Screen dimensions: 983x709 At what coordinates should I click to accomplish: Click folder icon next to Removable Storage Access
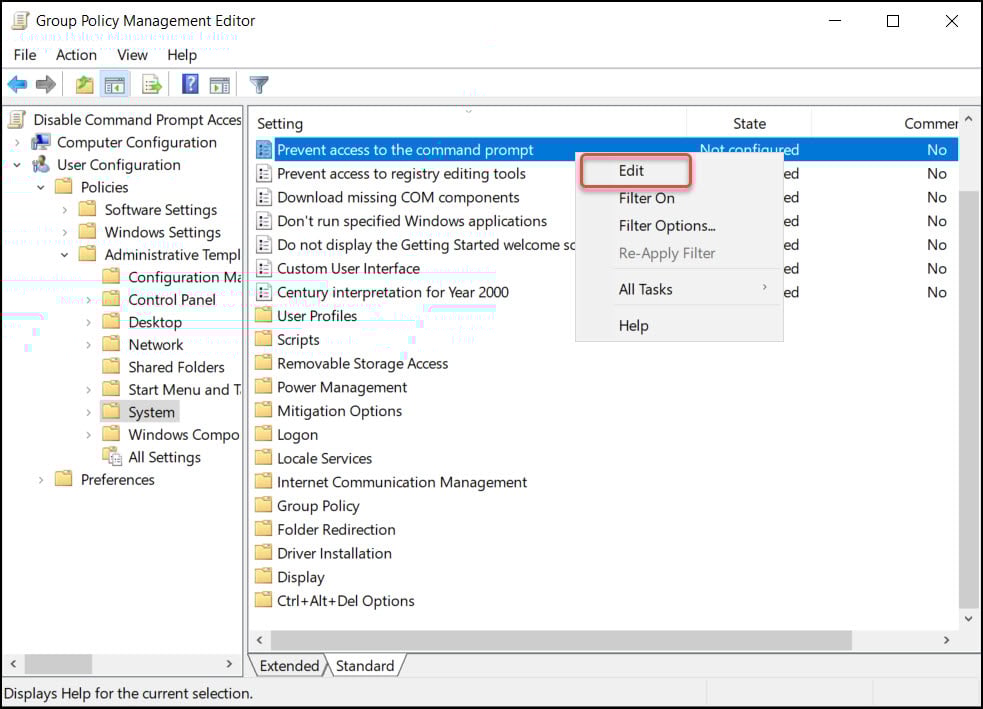pos(263,363)
